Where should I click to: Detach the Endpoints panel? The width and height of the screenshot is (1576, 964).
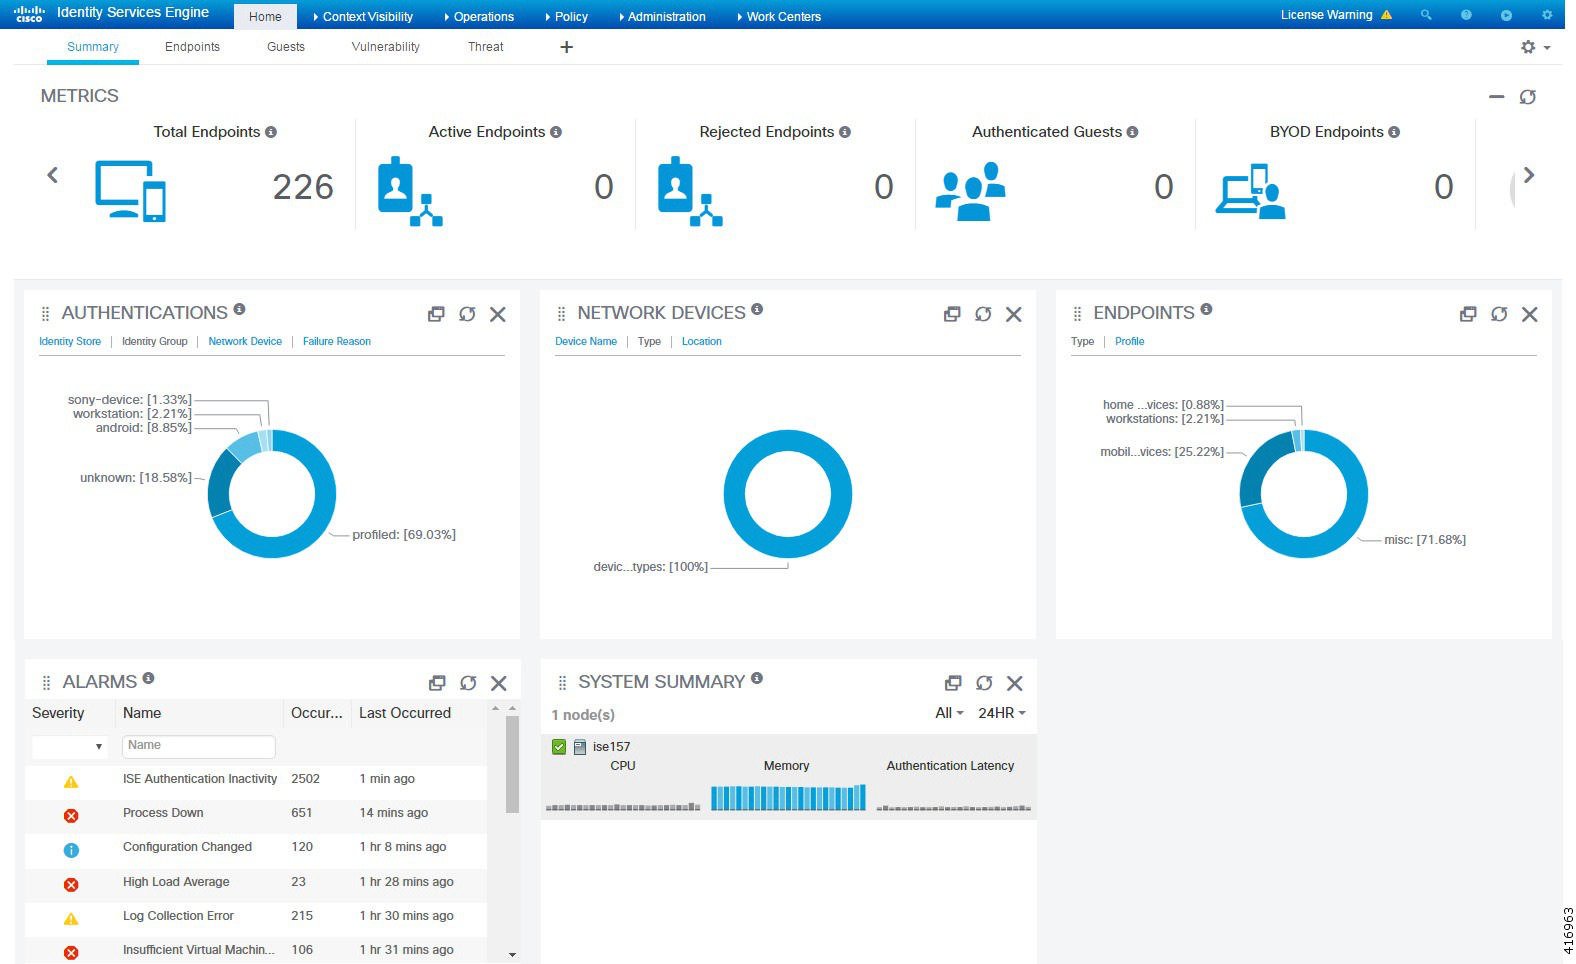coord(1468,314)
